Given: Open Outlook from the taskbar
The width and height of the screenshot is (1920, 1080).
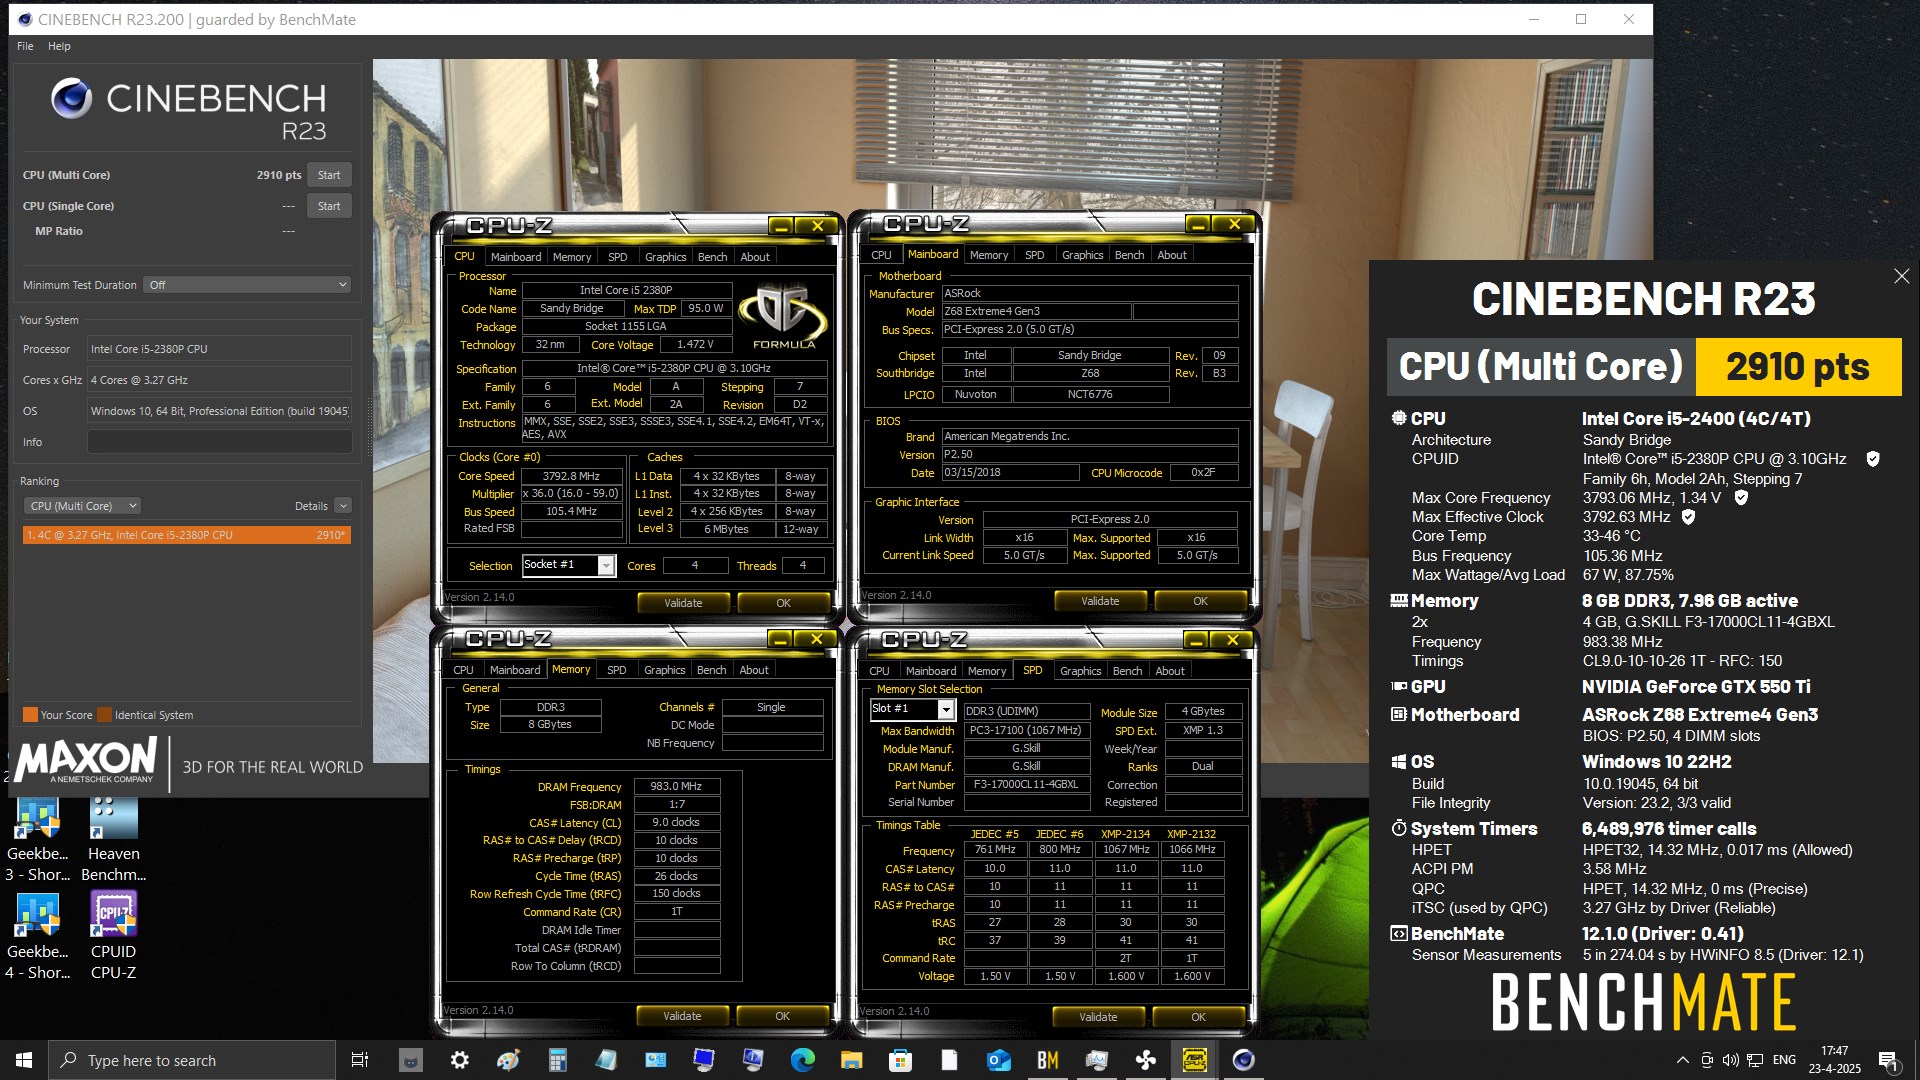Looking at the screenshot, I should pos(998,1060).
